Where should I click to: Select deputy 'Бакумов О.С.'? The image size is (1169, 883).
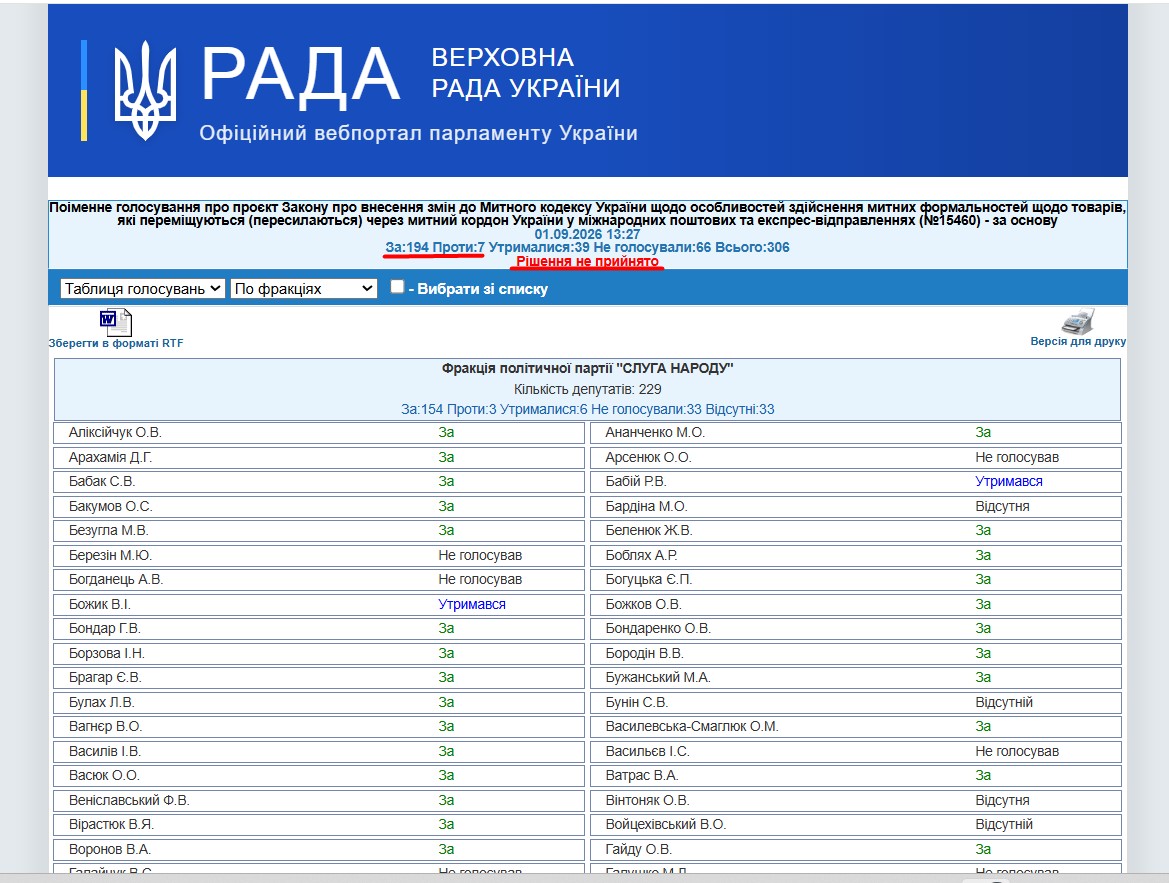pyautogui.click(x=110, y=506)
